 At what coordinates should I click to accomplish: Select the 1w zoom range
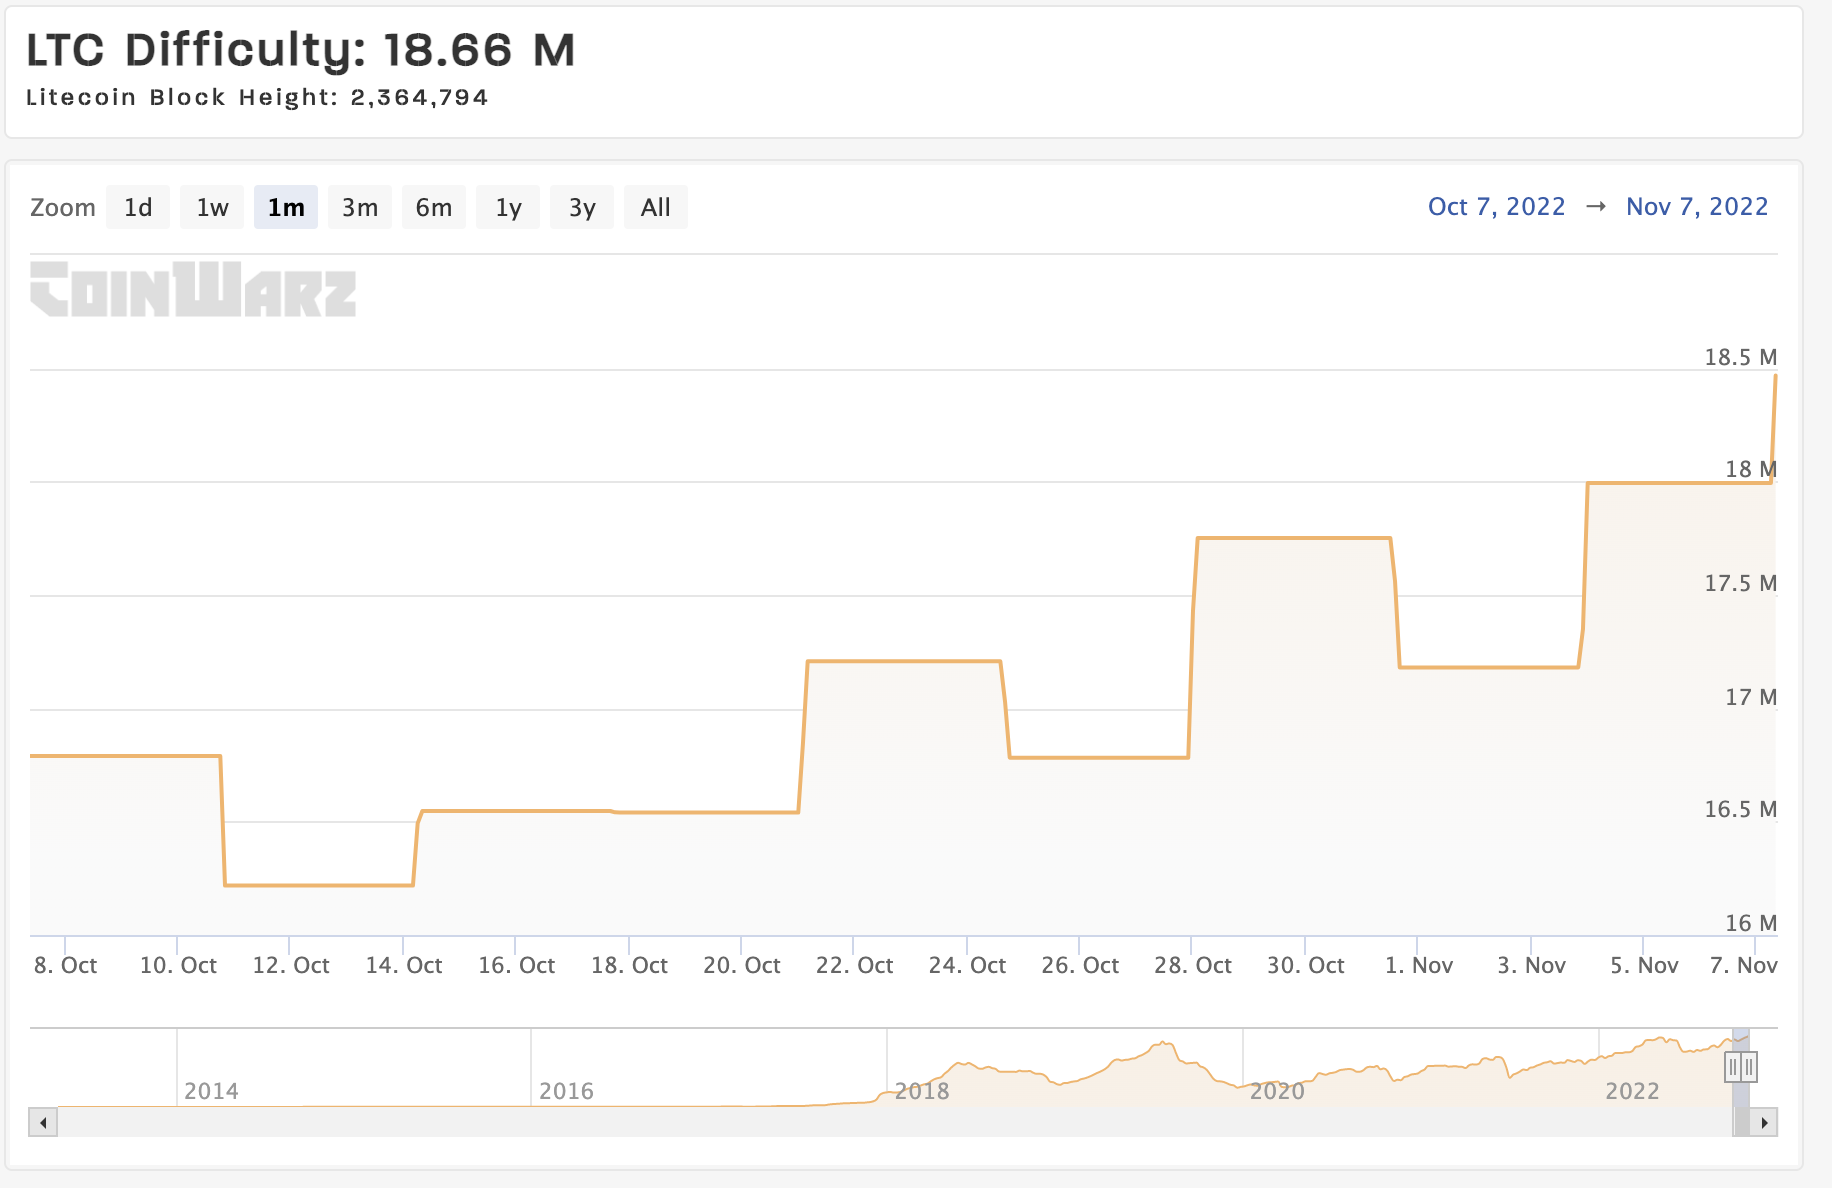212,207
